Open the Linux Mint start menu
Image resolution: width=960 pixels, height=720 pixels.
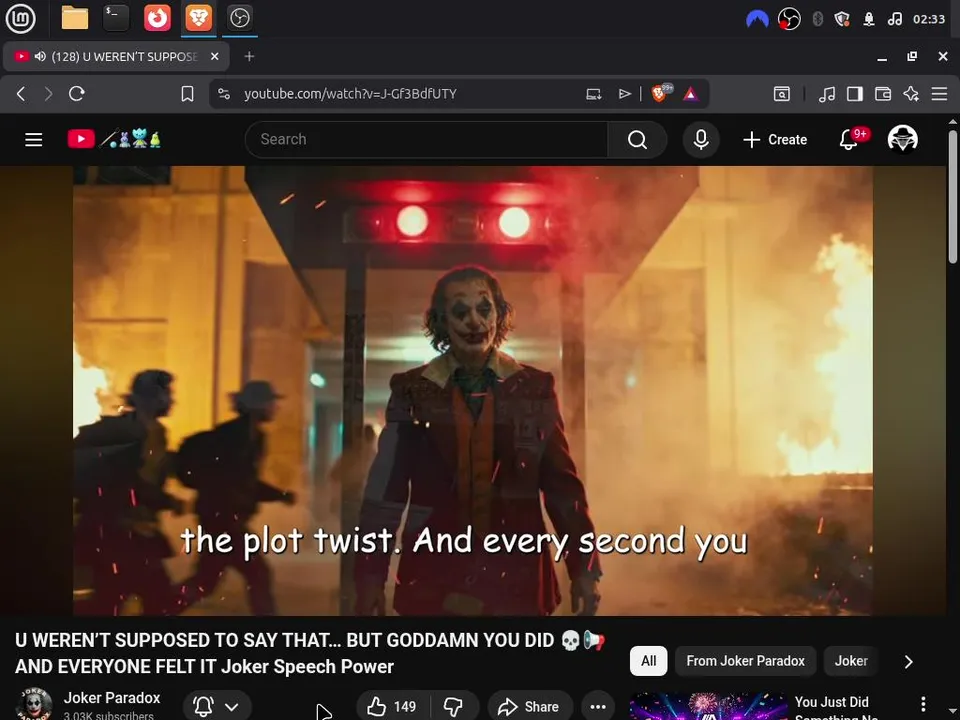point(20,18)
